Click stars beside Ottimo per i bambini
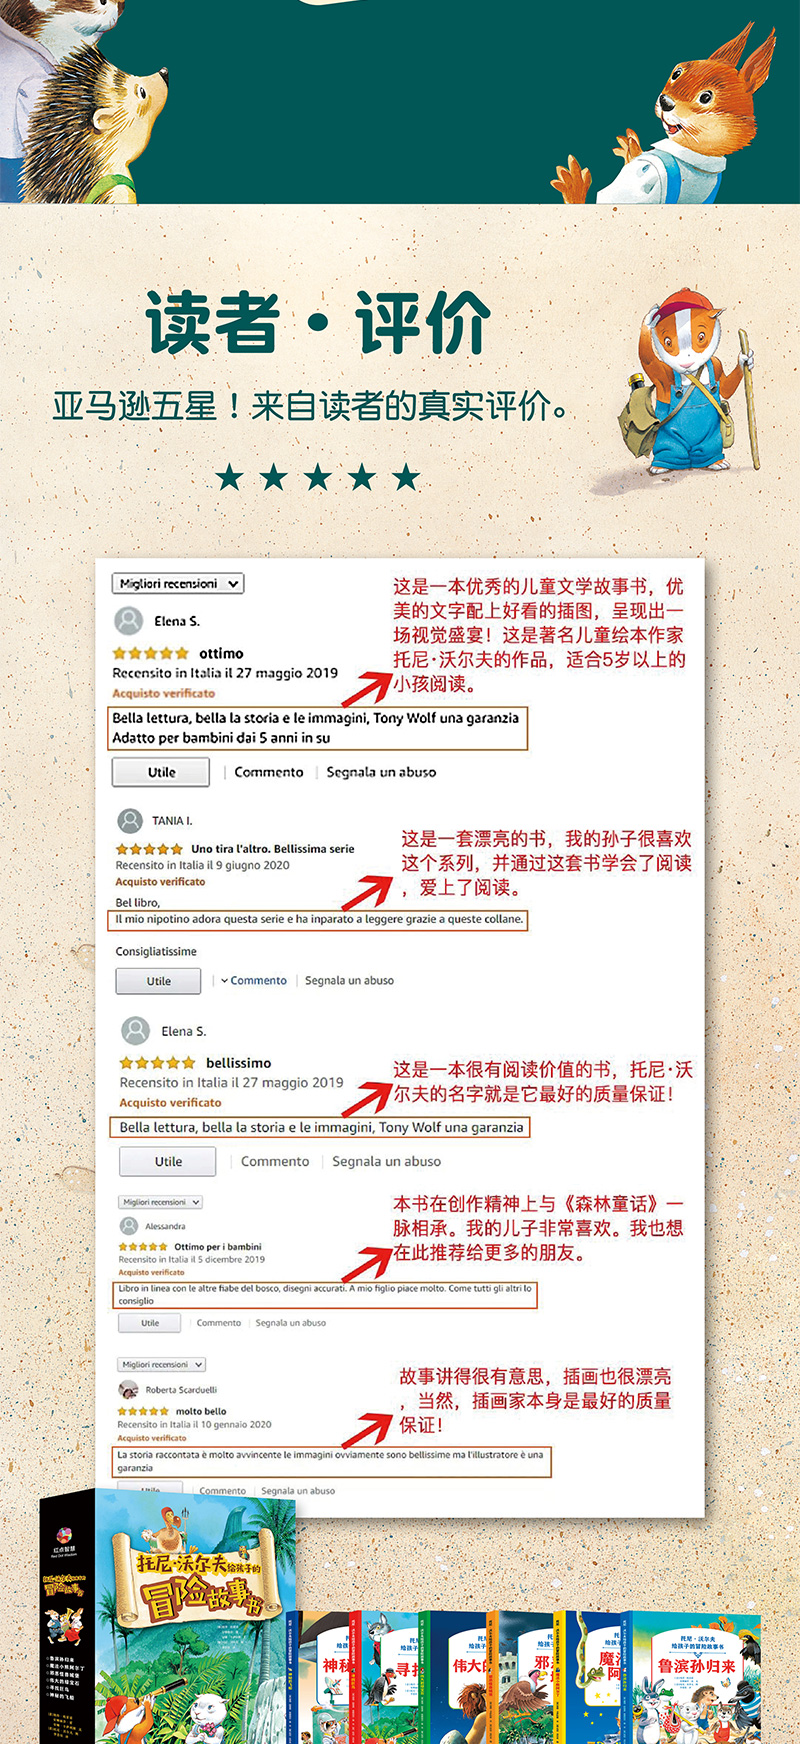 click(x=143, y=1247)
